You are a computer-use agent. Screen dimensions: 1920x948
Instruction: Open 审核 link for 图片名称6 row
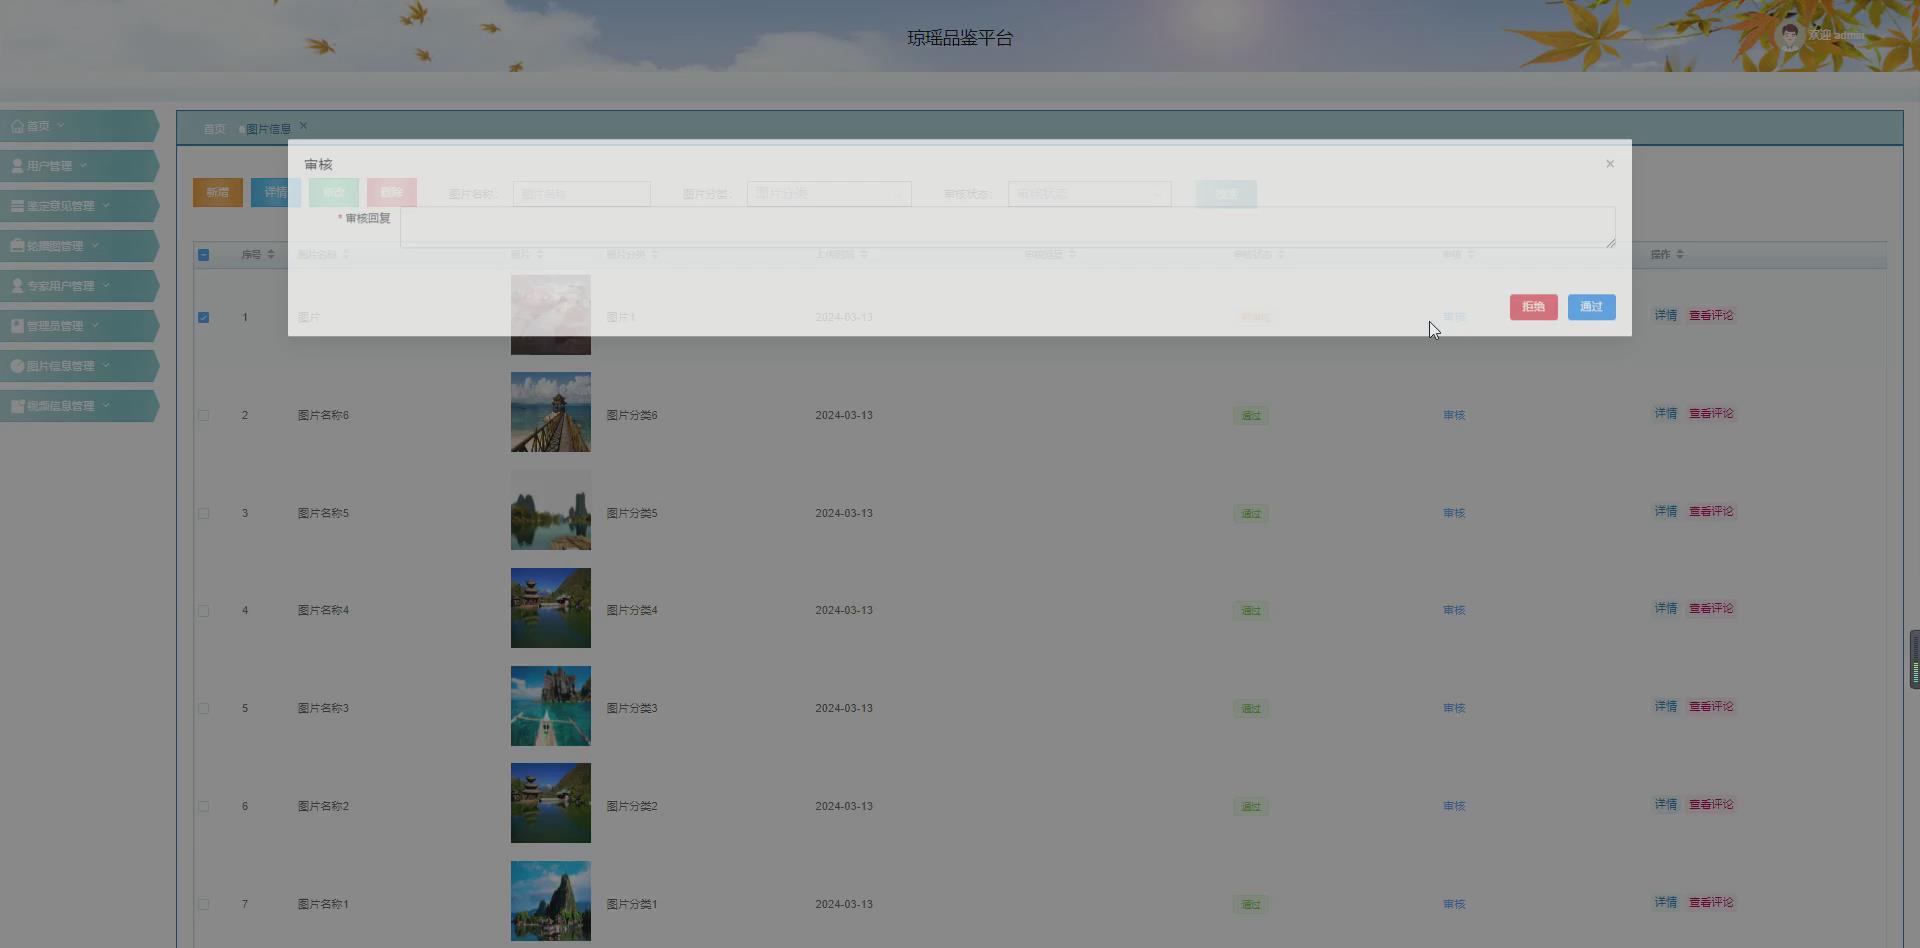[1454, 415]
